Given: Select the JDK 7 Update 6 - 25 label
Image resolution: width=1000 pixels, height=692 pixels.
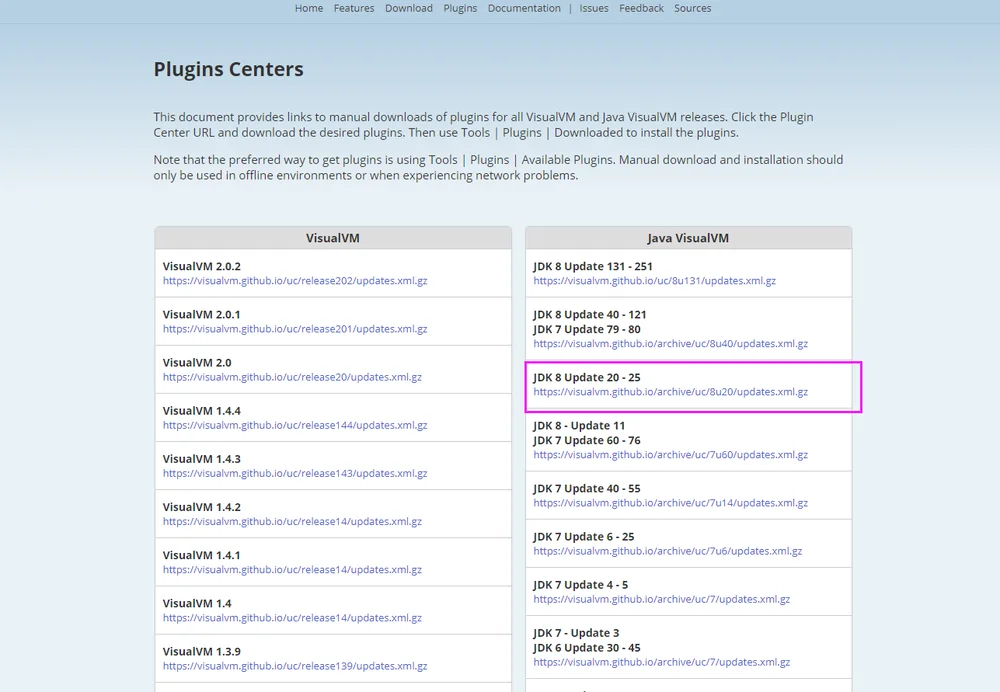Looking at the screenshot, I should pos(584,536).
